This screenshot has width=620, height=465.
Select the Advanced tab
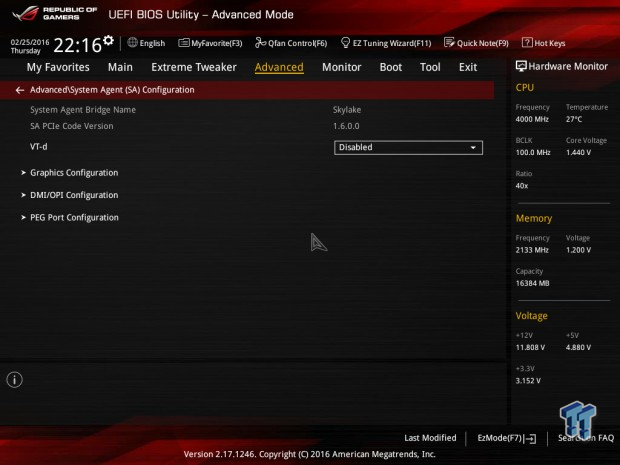pos(279,67)
